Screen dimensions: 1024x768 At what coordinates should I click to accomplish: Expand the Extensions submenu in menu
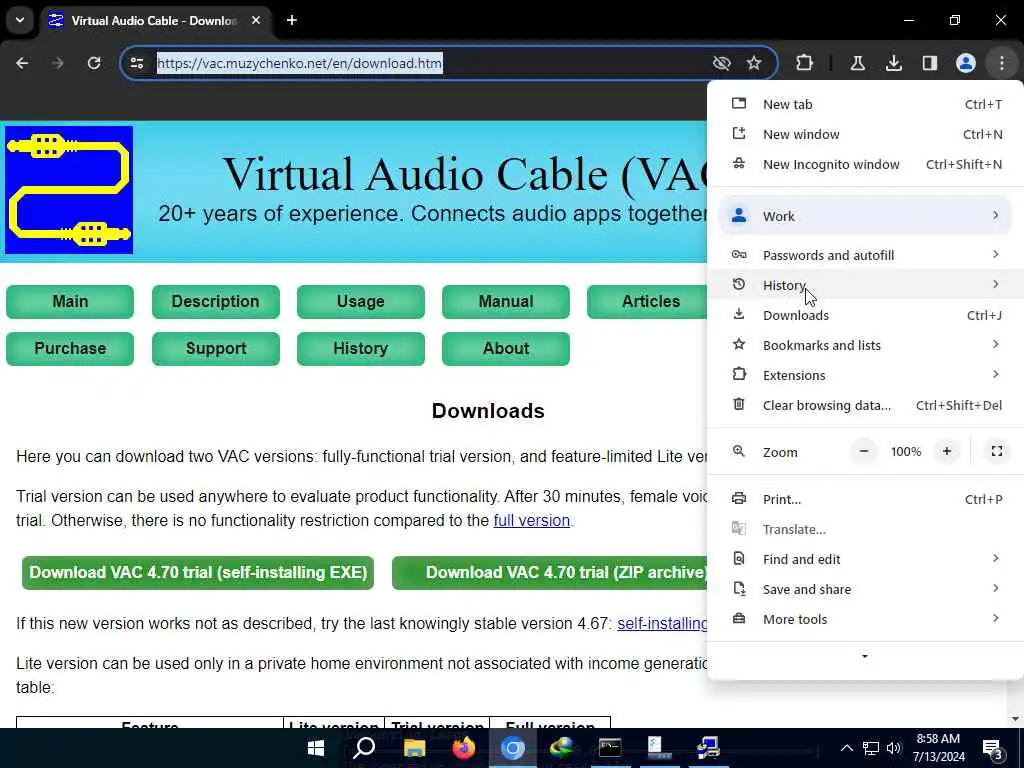pos(865,376)
